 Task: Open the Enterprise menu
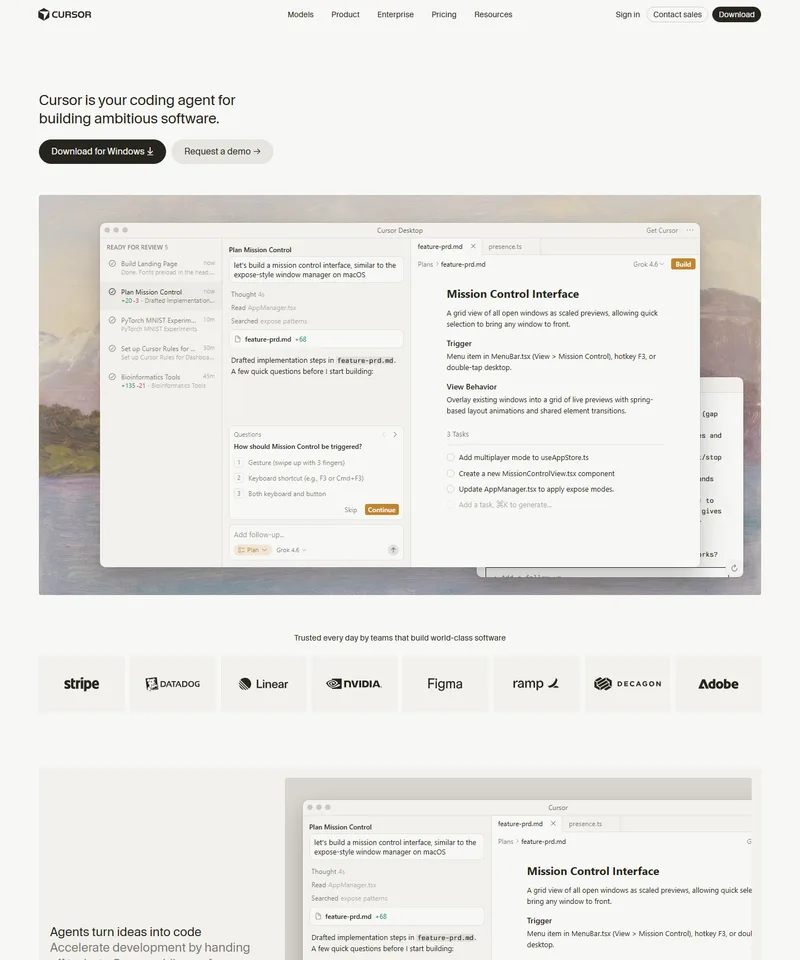click(395, 14)
